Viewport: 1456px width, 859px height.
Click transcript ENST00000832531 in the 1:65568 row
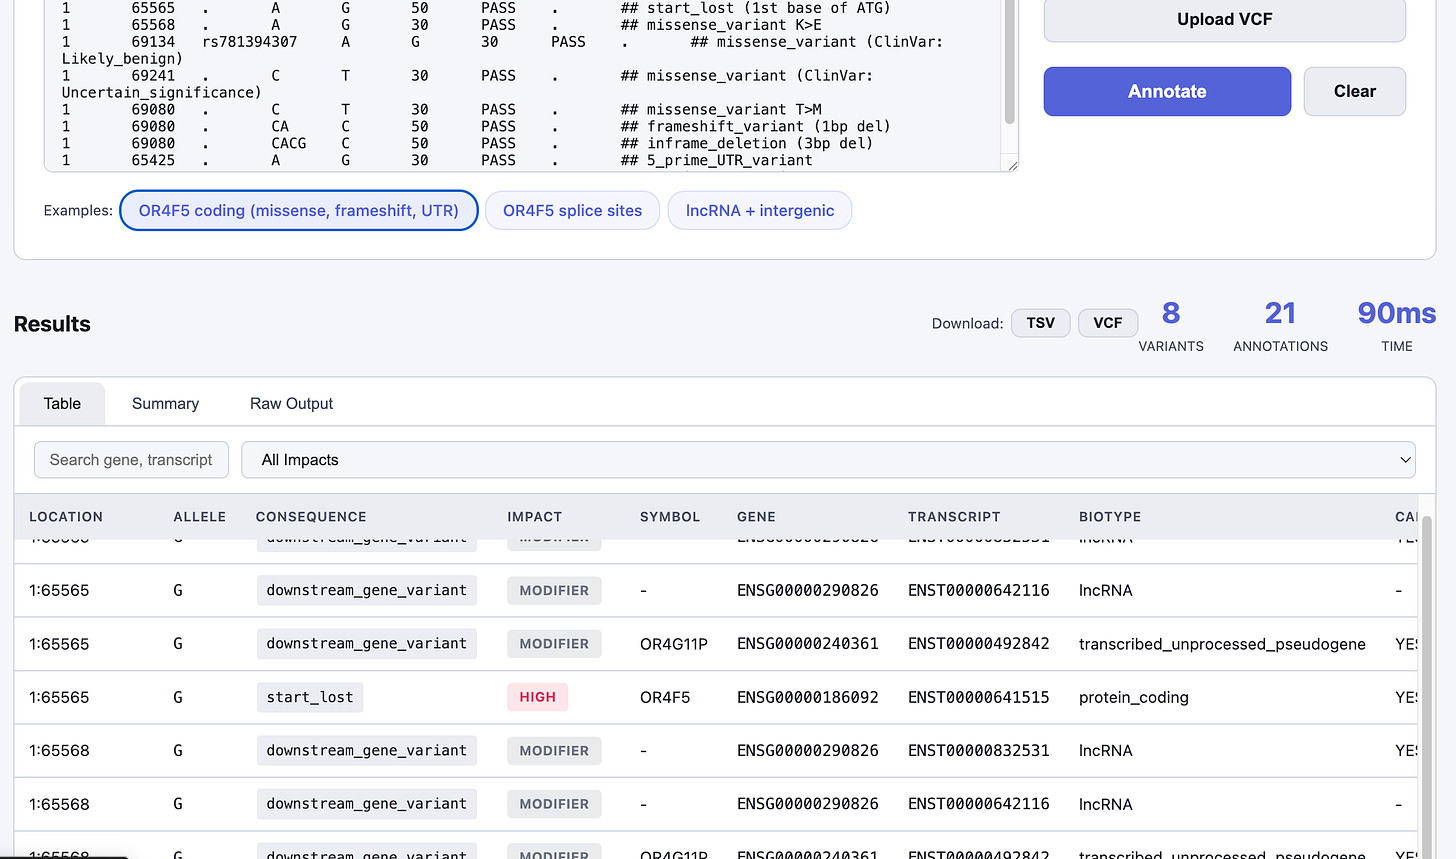point(979,751)
